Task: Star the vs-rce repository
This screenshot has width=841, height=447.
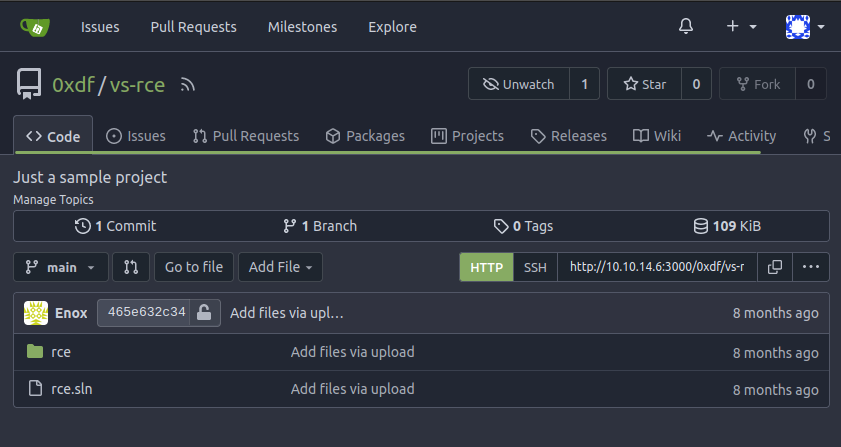Action: pyautogui.click(x=644, y=84)
